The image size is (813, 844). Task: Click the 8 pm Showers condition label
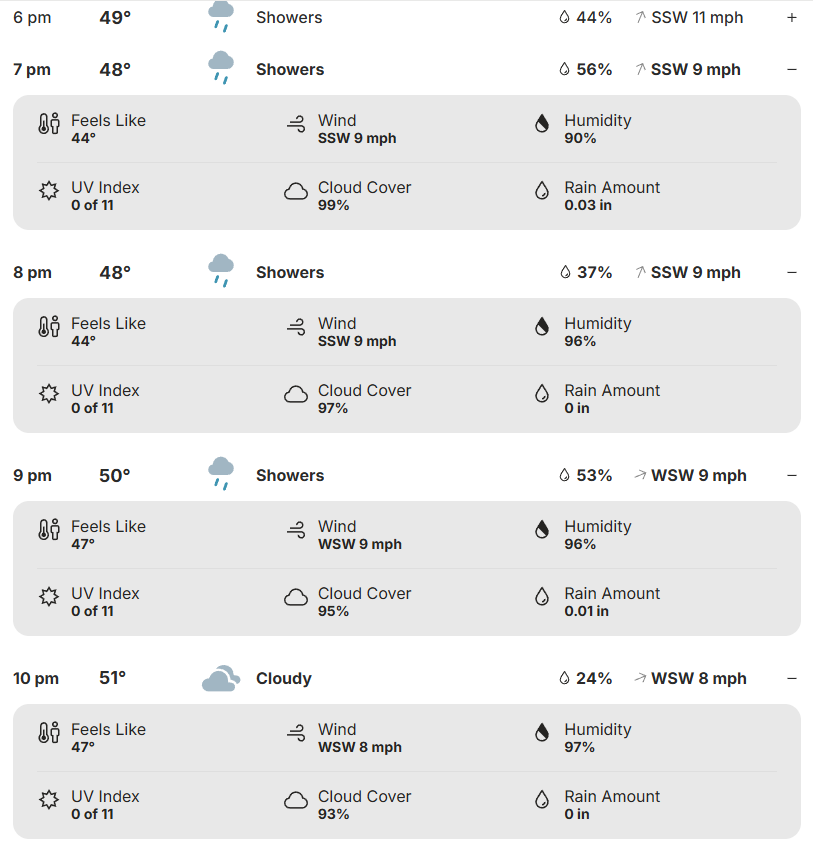click(290, 273)
